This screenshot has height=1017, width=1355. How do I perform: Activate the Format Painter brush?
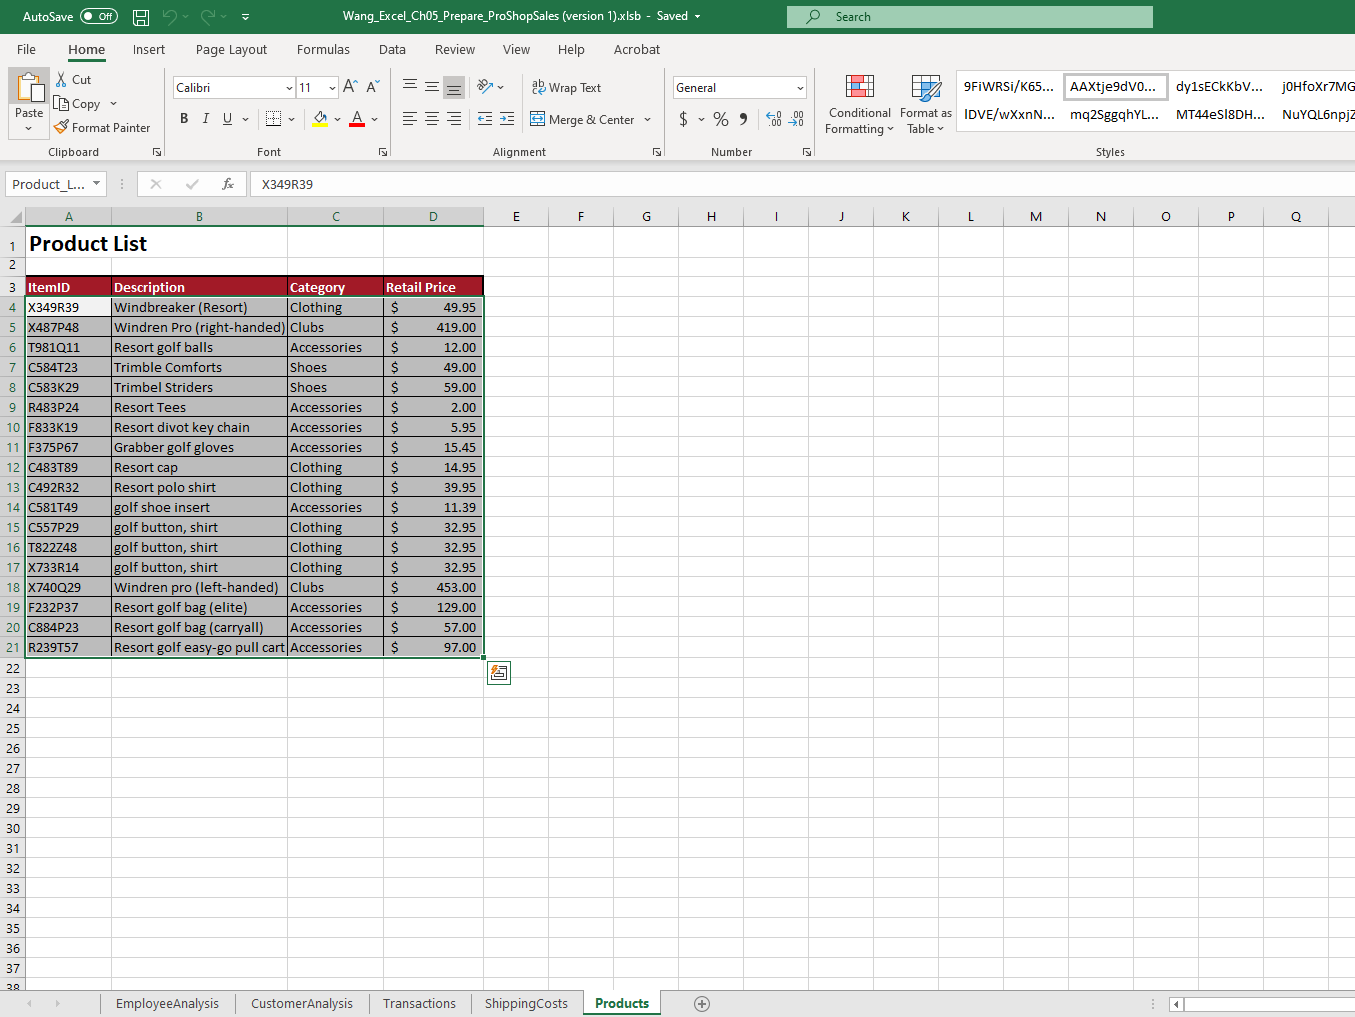point(102,128)
